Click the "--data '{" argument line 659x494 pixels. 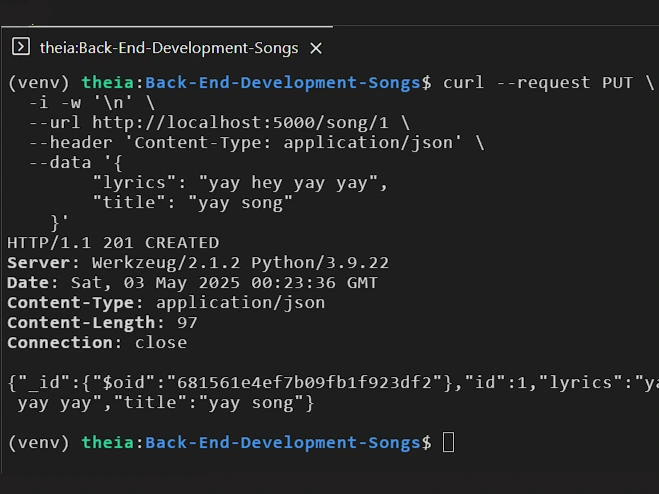pyautogui.click(x=76, y=163)
